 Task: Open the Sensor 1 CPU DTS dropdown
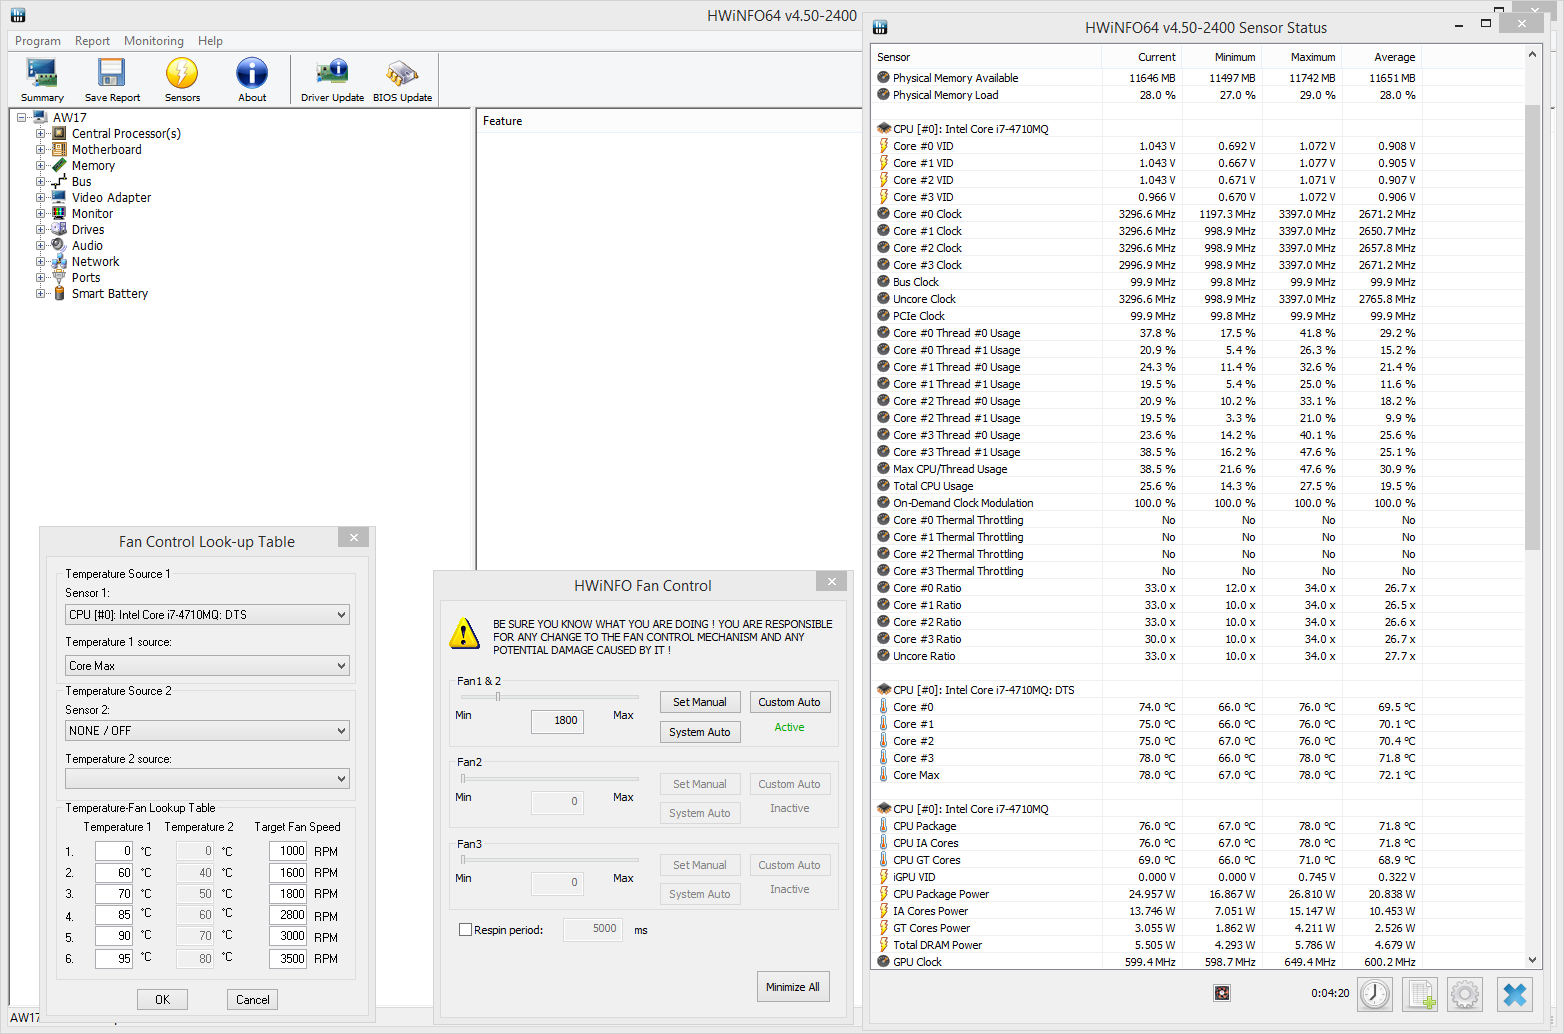click(x=208, y=615)
